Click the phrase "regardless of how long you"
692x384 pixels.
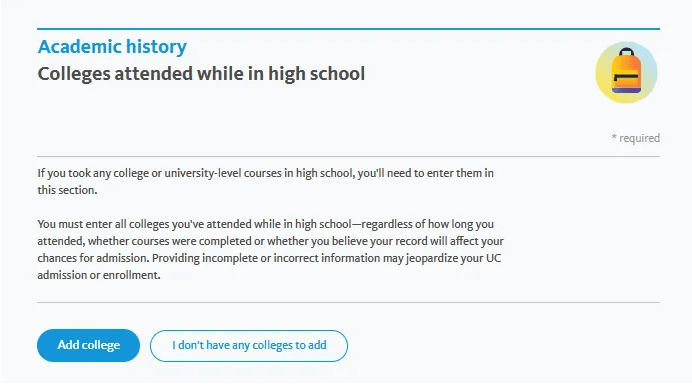pyautogui.click(x=428, y=224)
